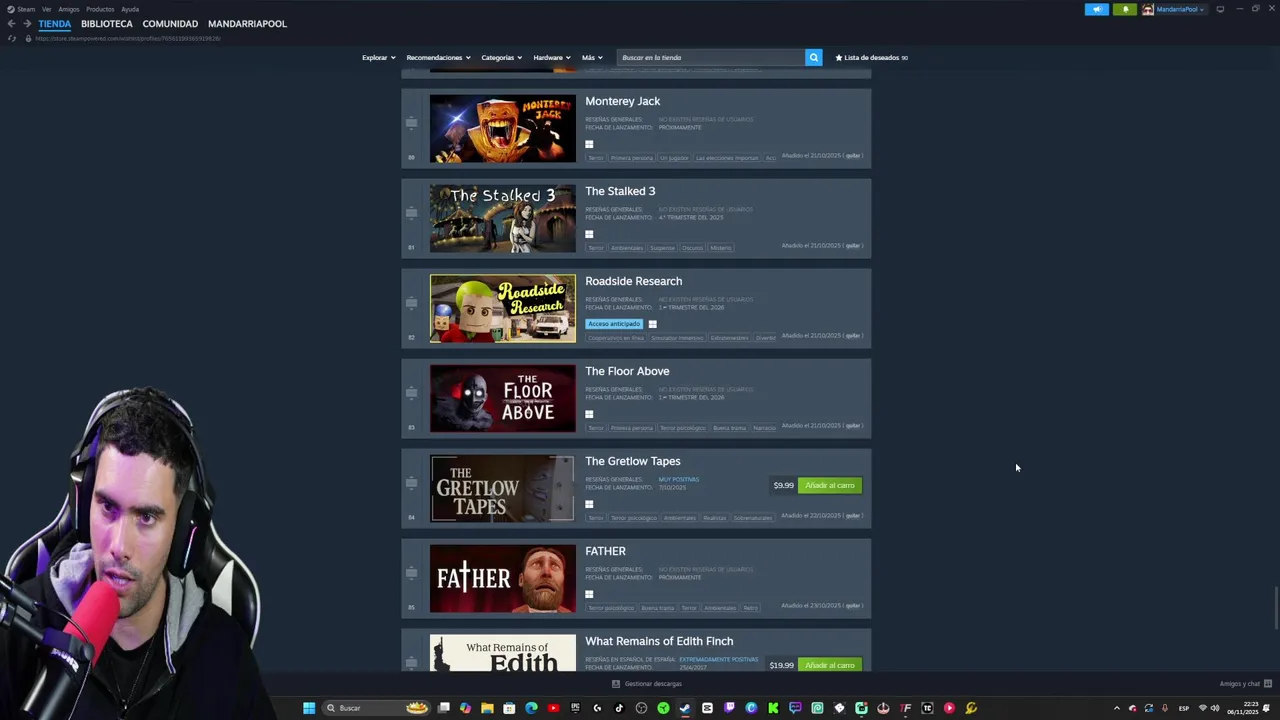Open the green notifications bell
The height and width of the screenshot is (720, 1280).
[x=1125, y=9]
